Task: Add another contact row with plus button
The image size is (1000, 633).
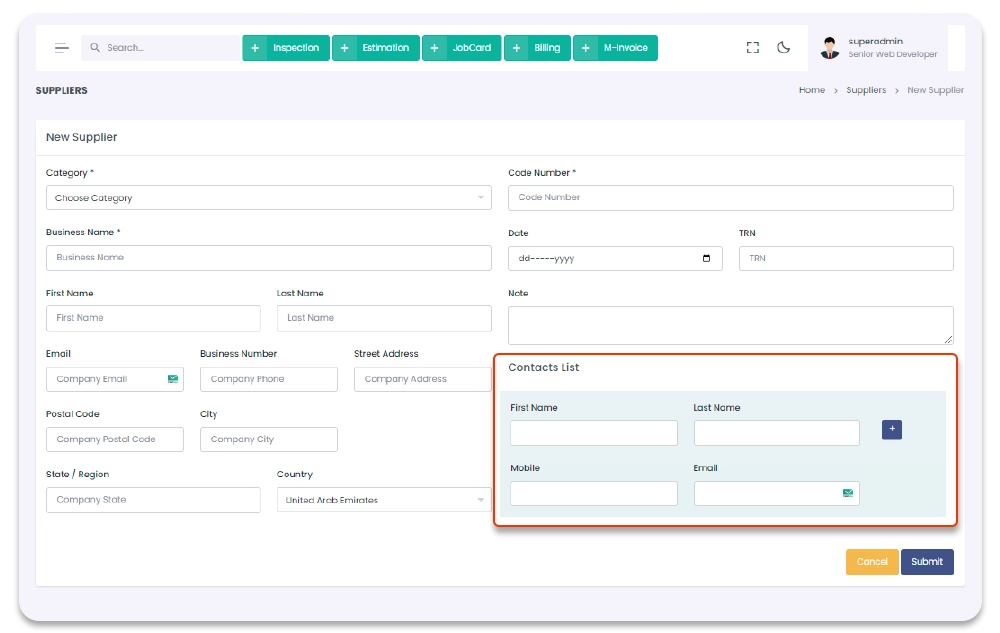Action: pos(892,429)
